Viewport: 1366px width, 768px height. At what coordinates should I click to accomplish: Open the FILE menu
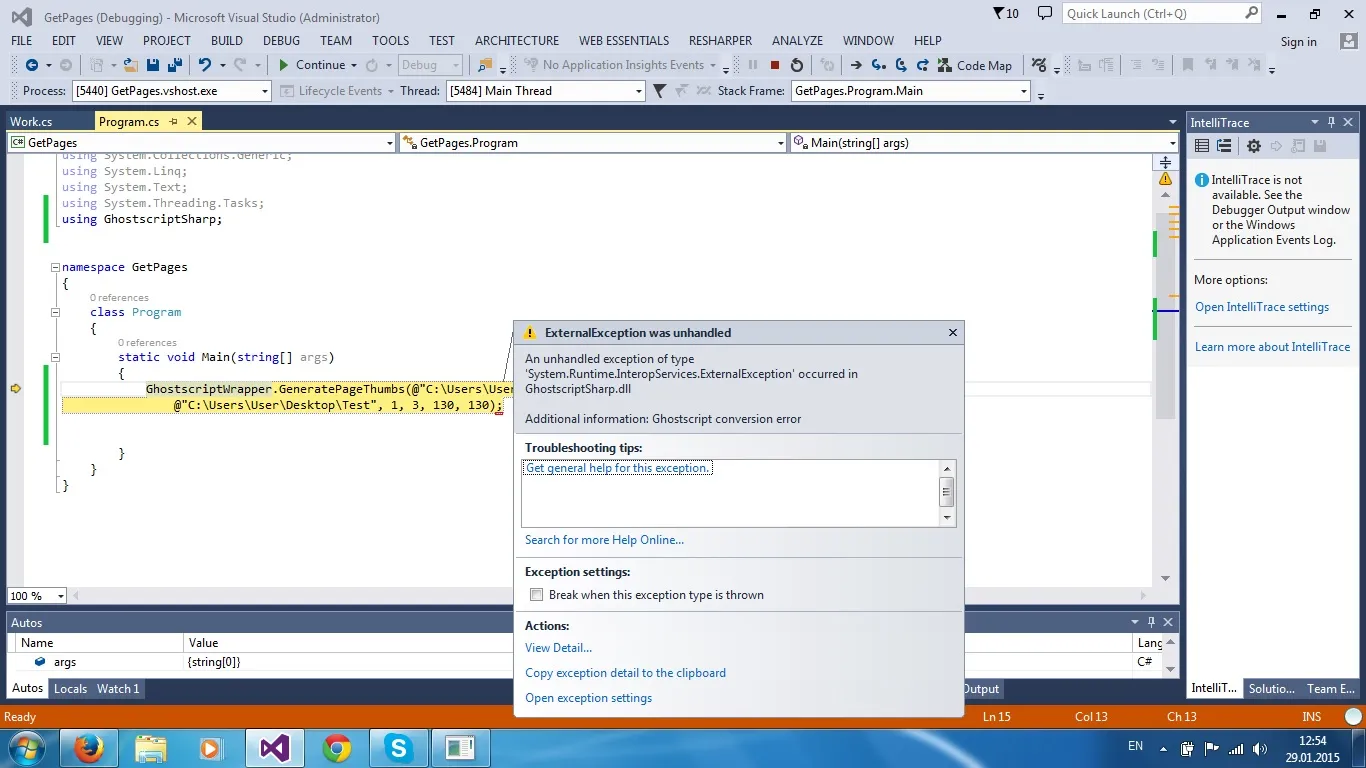point(21,41)
